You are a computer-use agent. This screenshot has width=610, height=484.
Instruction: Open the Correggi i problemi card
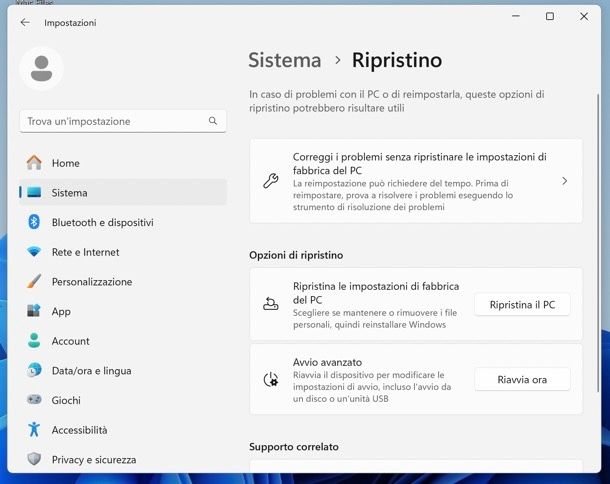click(x=416, y=181)
